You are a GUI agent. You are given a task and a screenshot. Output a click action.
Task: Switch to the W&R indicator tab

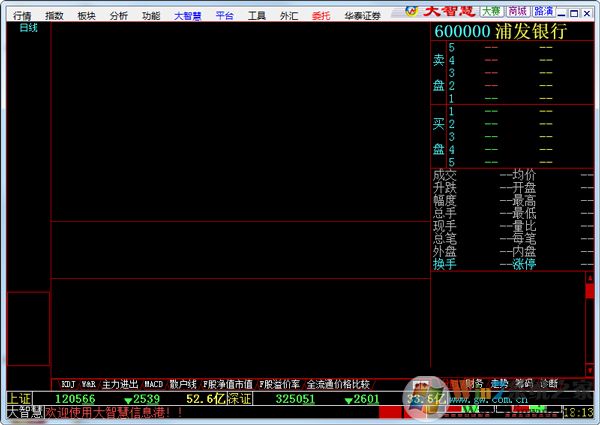coord(88,384)
